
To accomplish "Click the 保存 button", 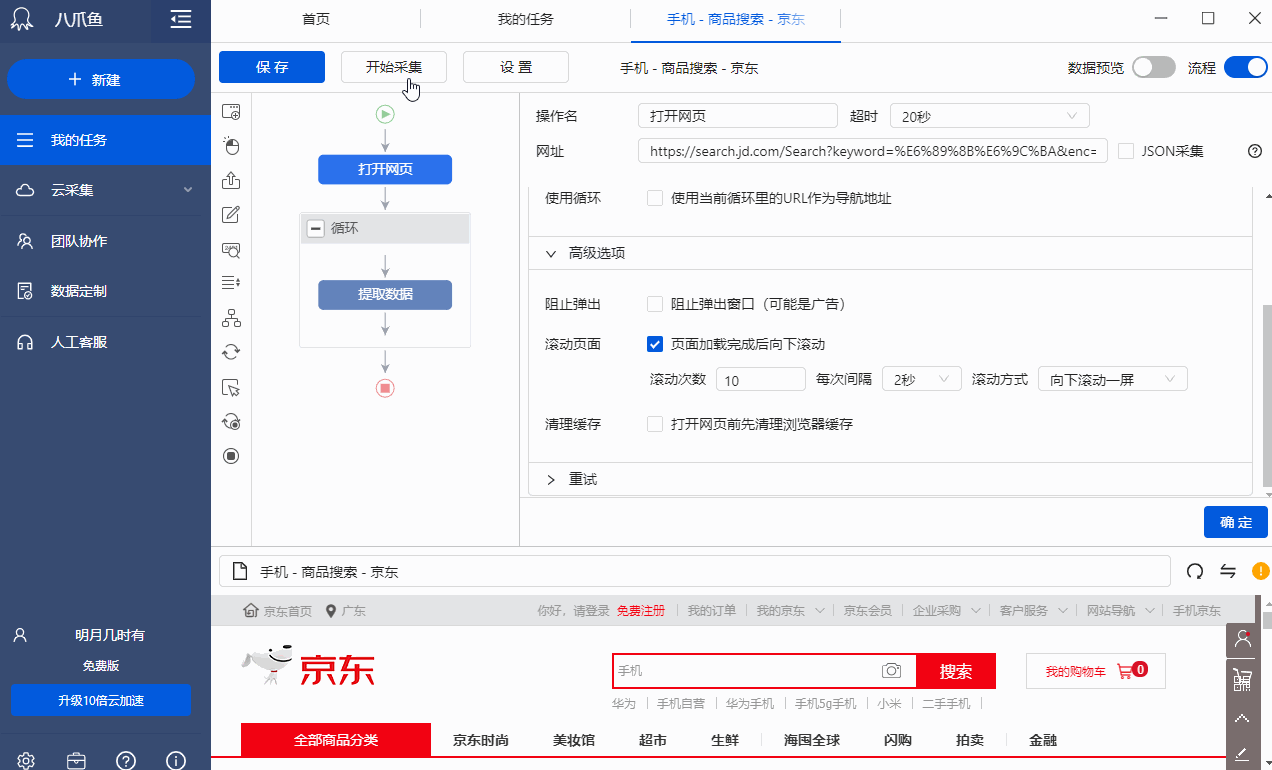I will point(272,67).
